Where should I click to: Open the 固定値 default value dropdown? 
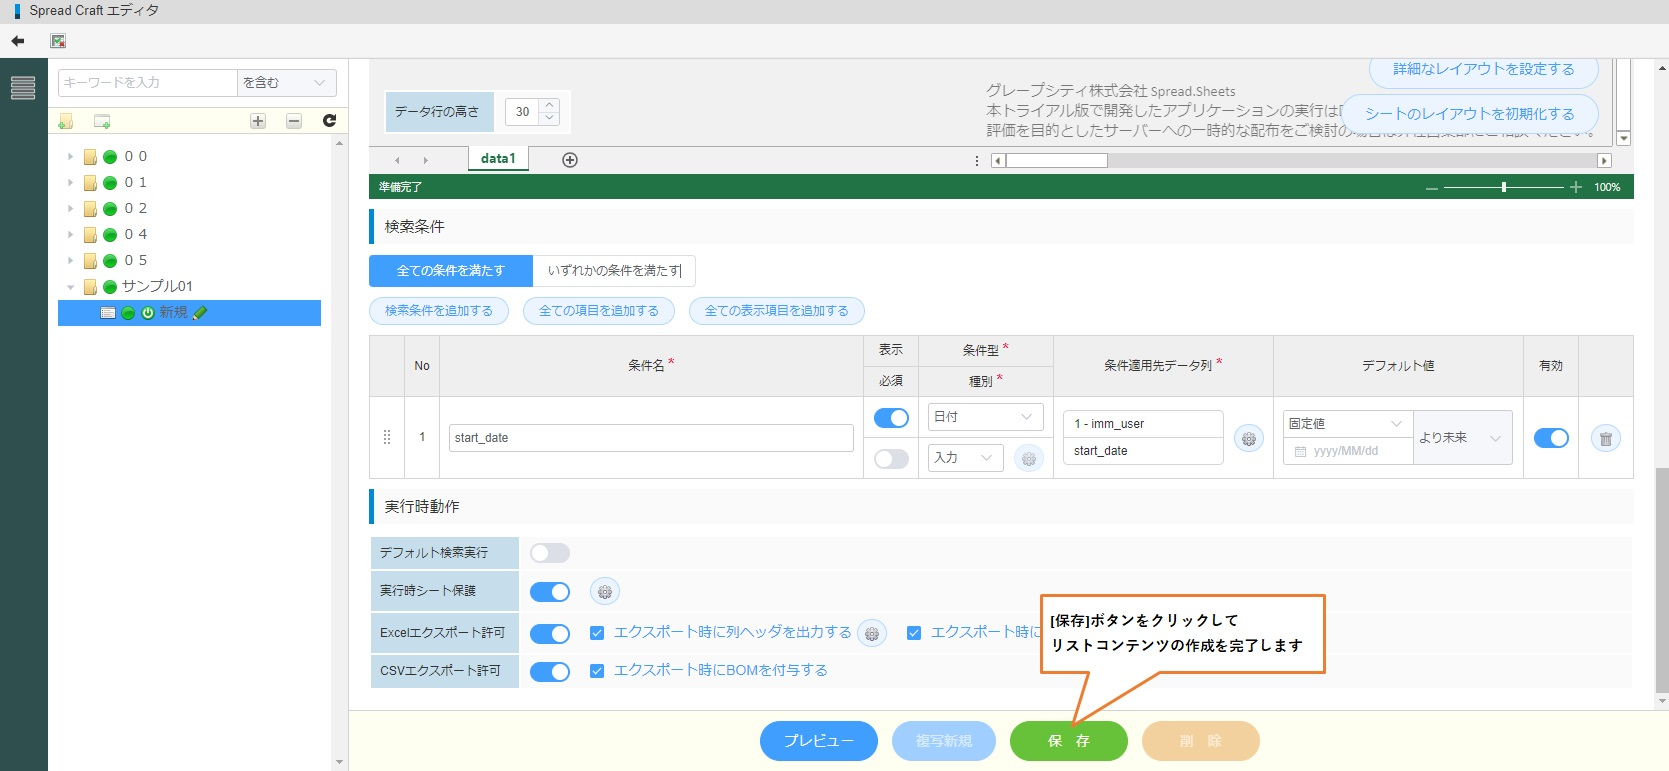[x=1346, y=424]
